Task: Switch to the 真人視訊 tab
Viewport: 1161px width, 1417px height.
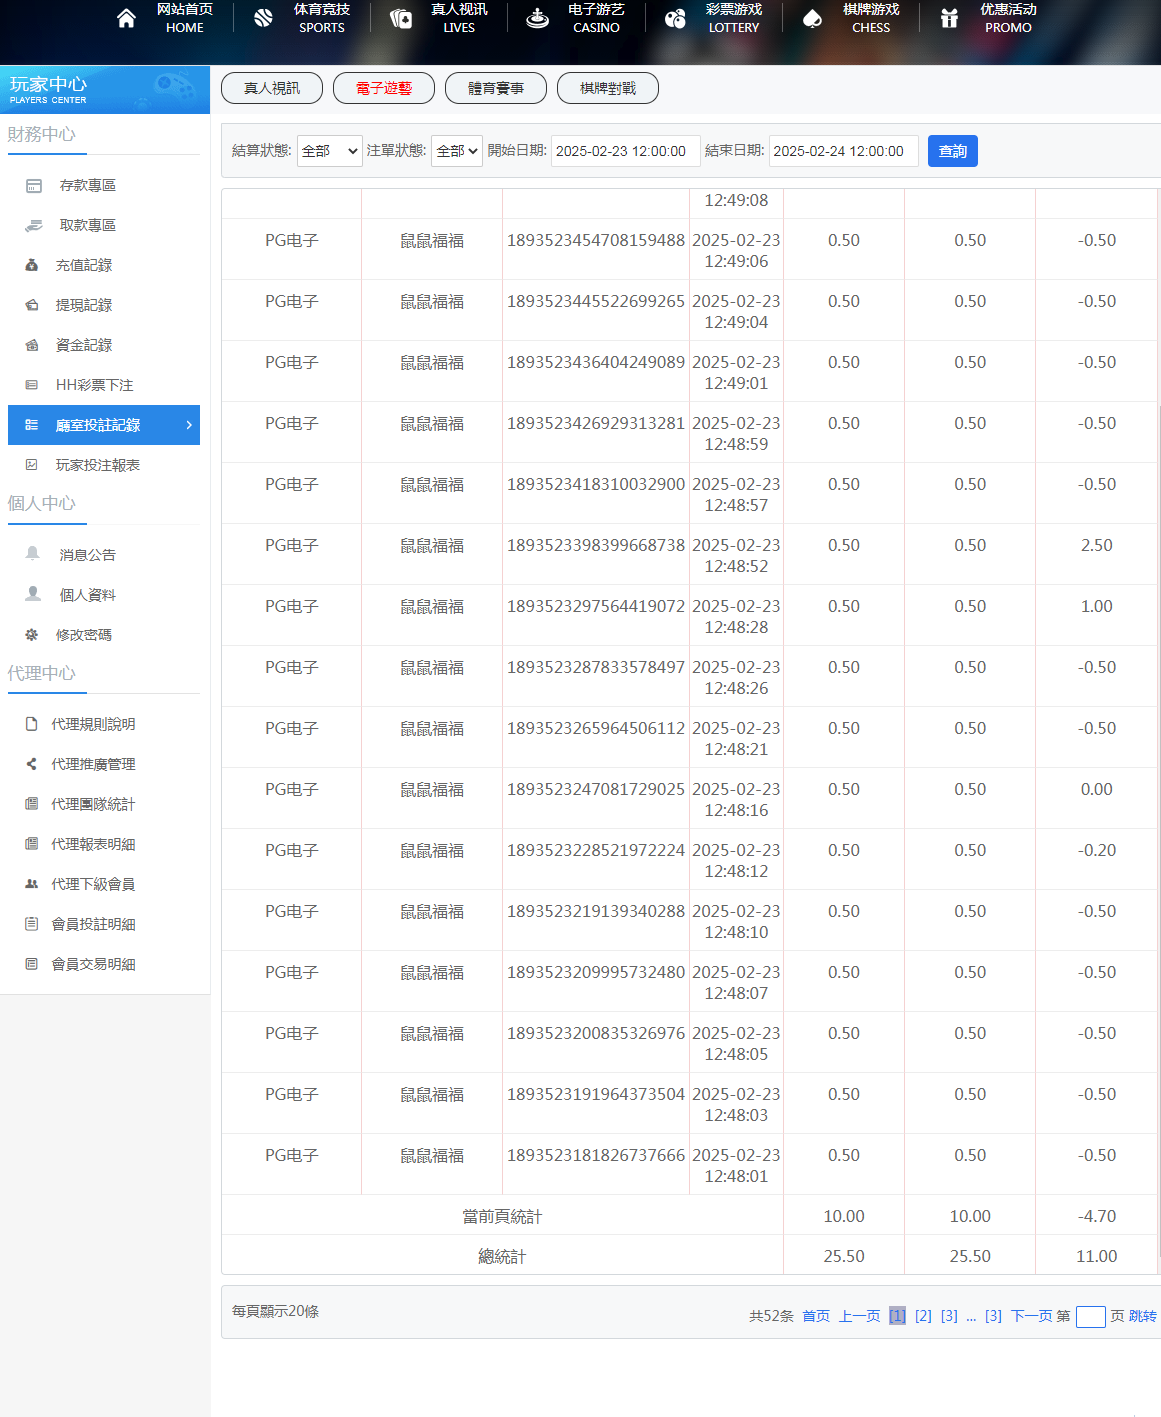Action: (x=272, y=88)
